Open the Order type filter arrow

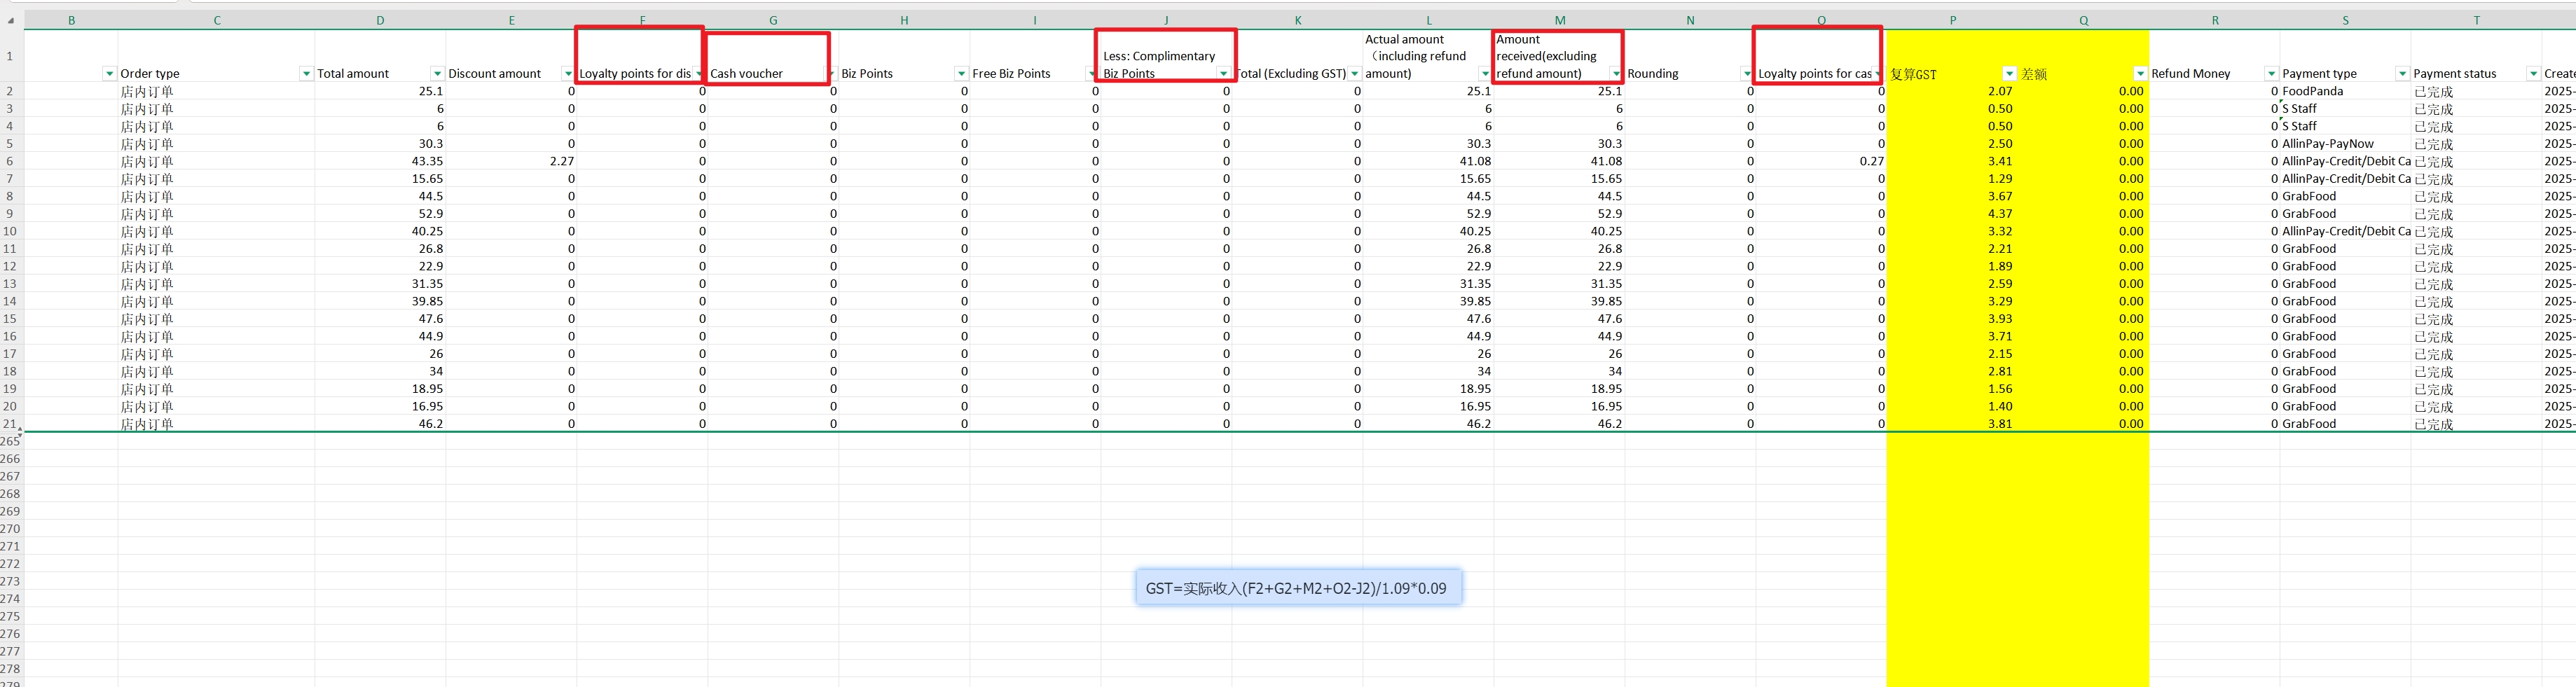(306, 74)
